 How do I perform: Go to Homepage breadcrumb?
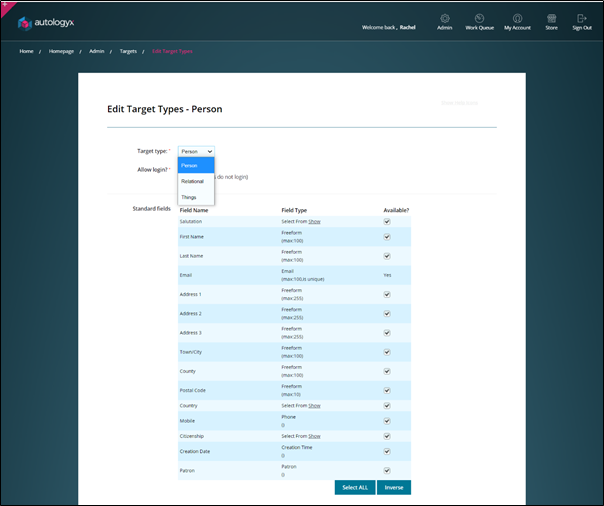point(61,51)
